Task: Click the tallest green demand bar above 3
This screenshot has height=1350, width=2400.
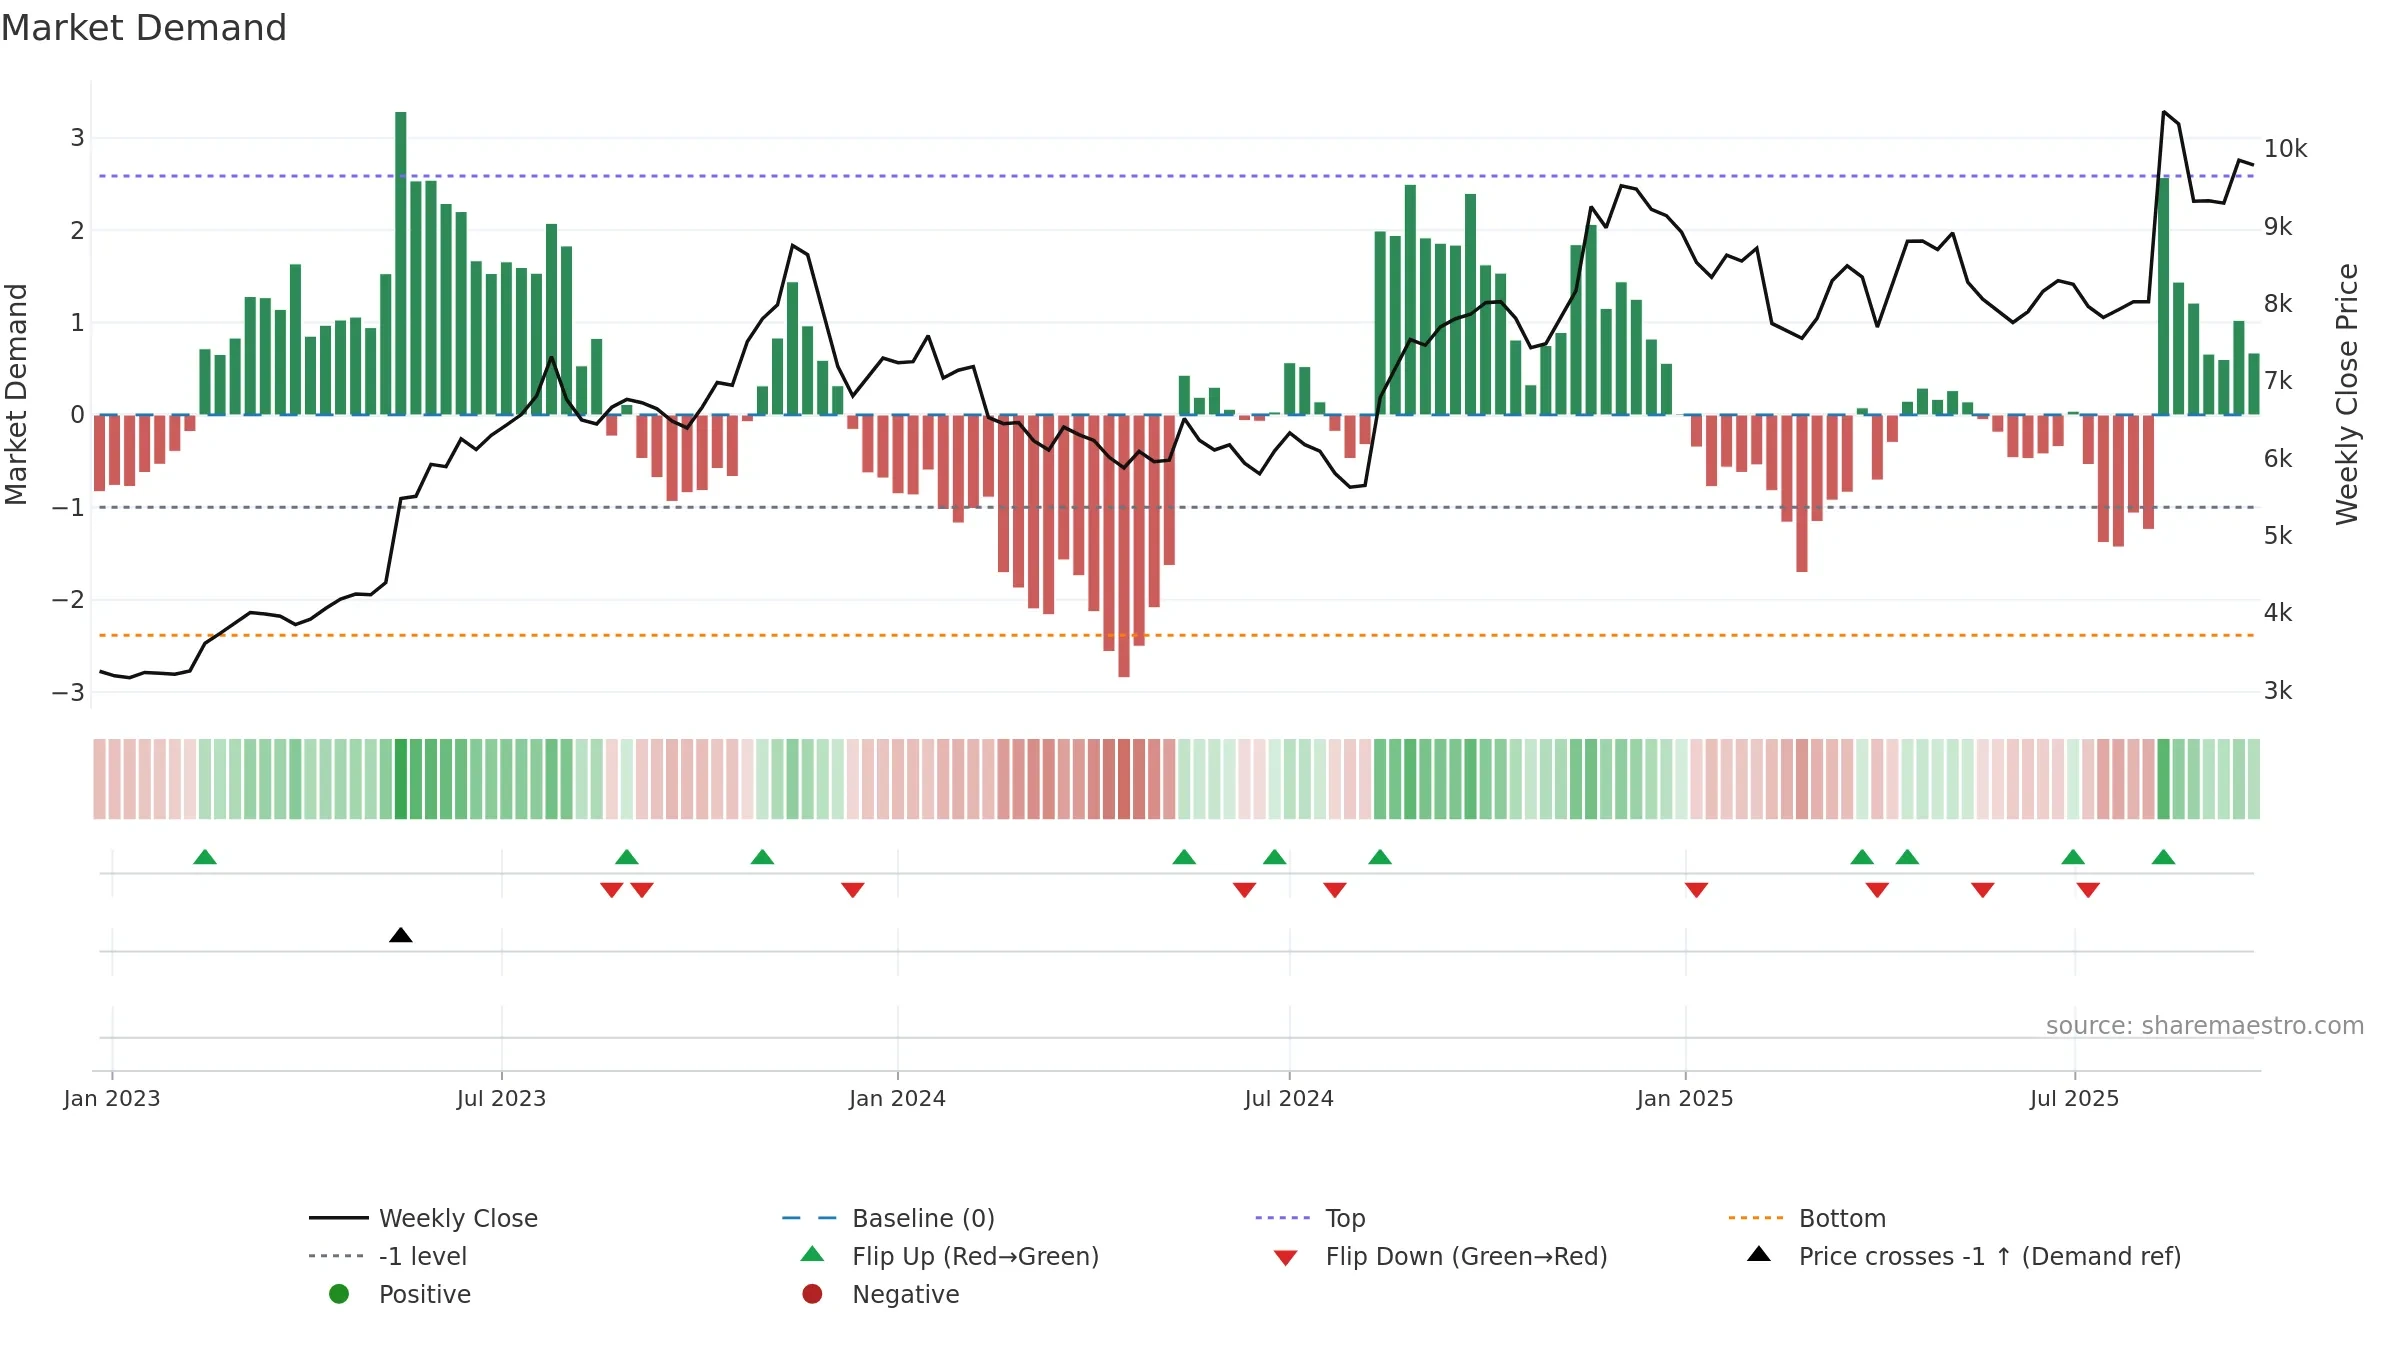Action: [401, 263]
